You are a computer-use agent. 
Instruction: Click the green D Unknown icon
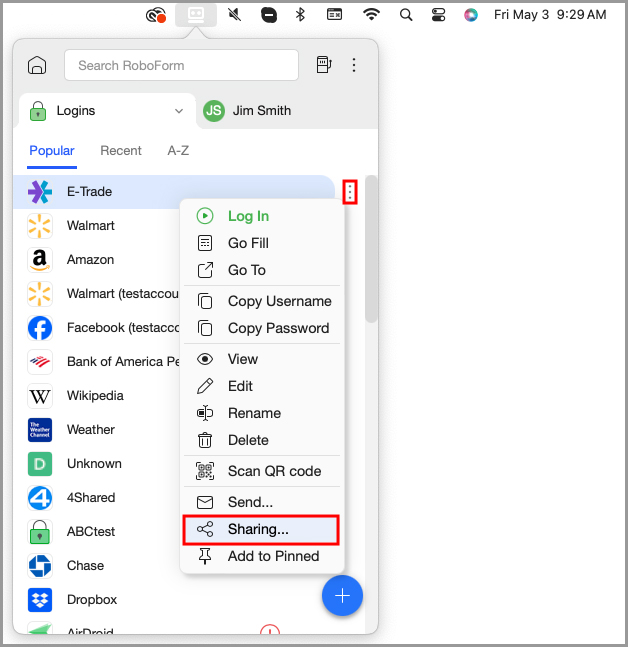click(x=40, y=464)
